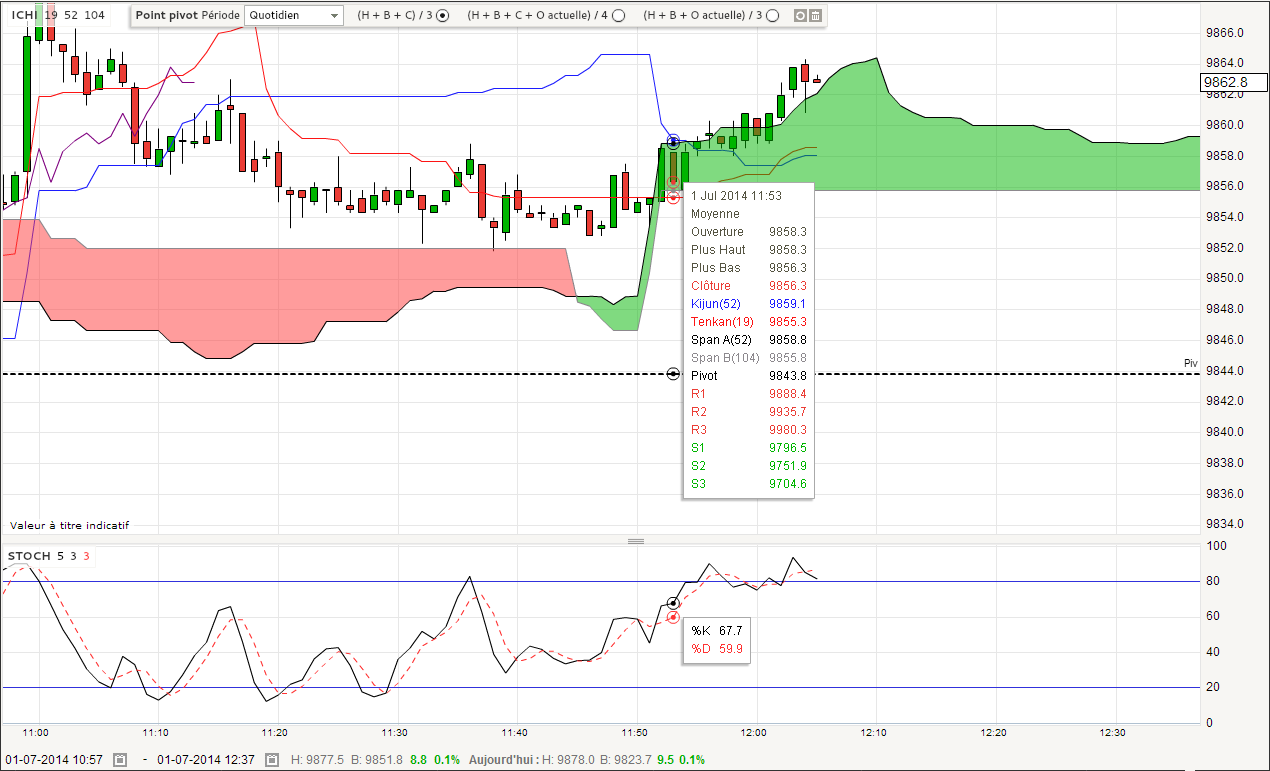Click the 11:30 time axis label

396,732
